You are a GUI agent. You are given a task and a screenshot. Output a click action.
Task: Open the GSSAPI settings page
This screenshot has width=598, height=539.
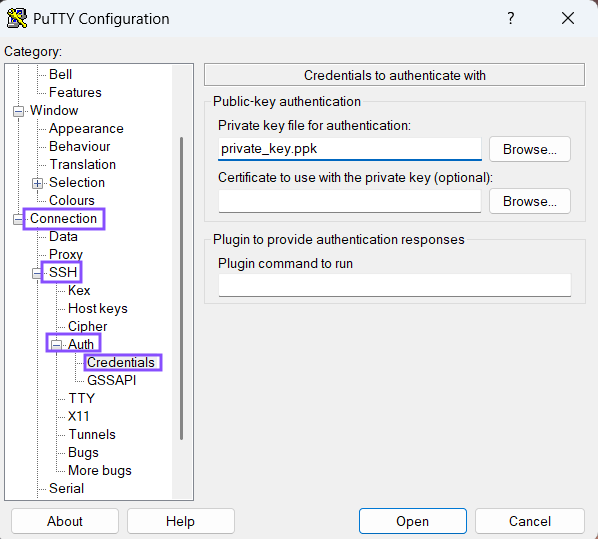click(x=111, y=380)
